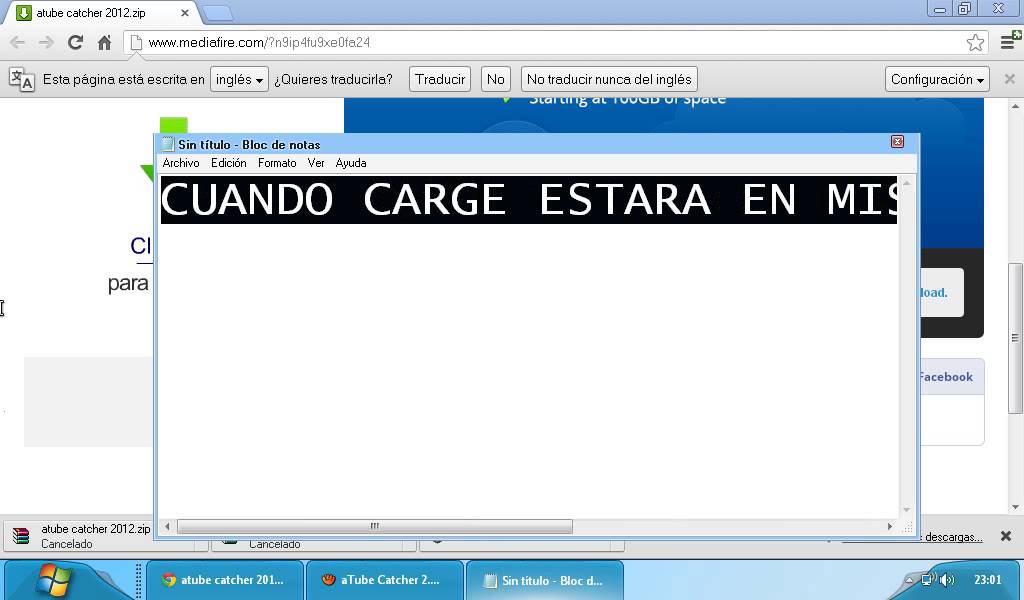Open the Formato menu in Bloc de notas
1024x600 pixels.
[277, 163]
